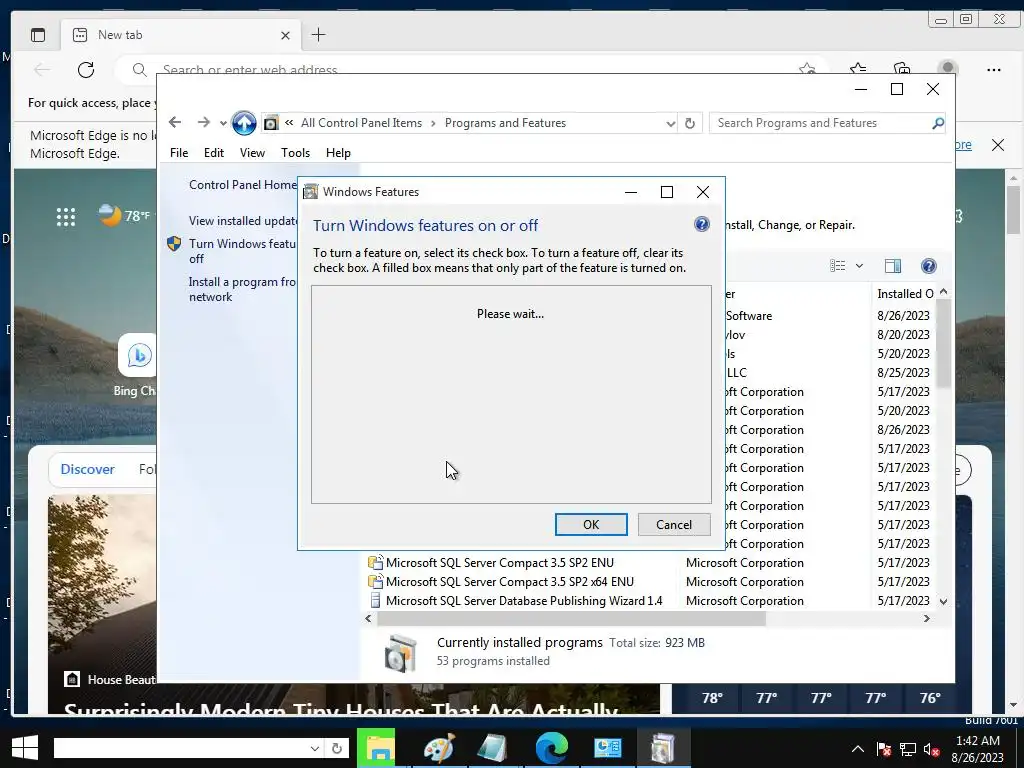Click scroll-down arrow of programs list
Viewport: 1024px width, 768px height.
pyautogui.click(x=943, y=601)
